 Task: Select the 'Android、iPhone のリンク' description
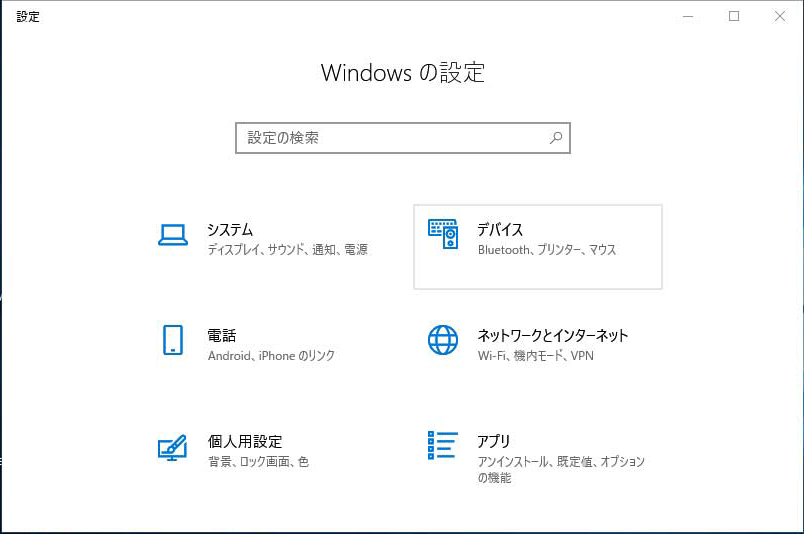coord(271,356)
